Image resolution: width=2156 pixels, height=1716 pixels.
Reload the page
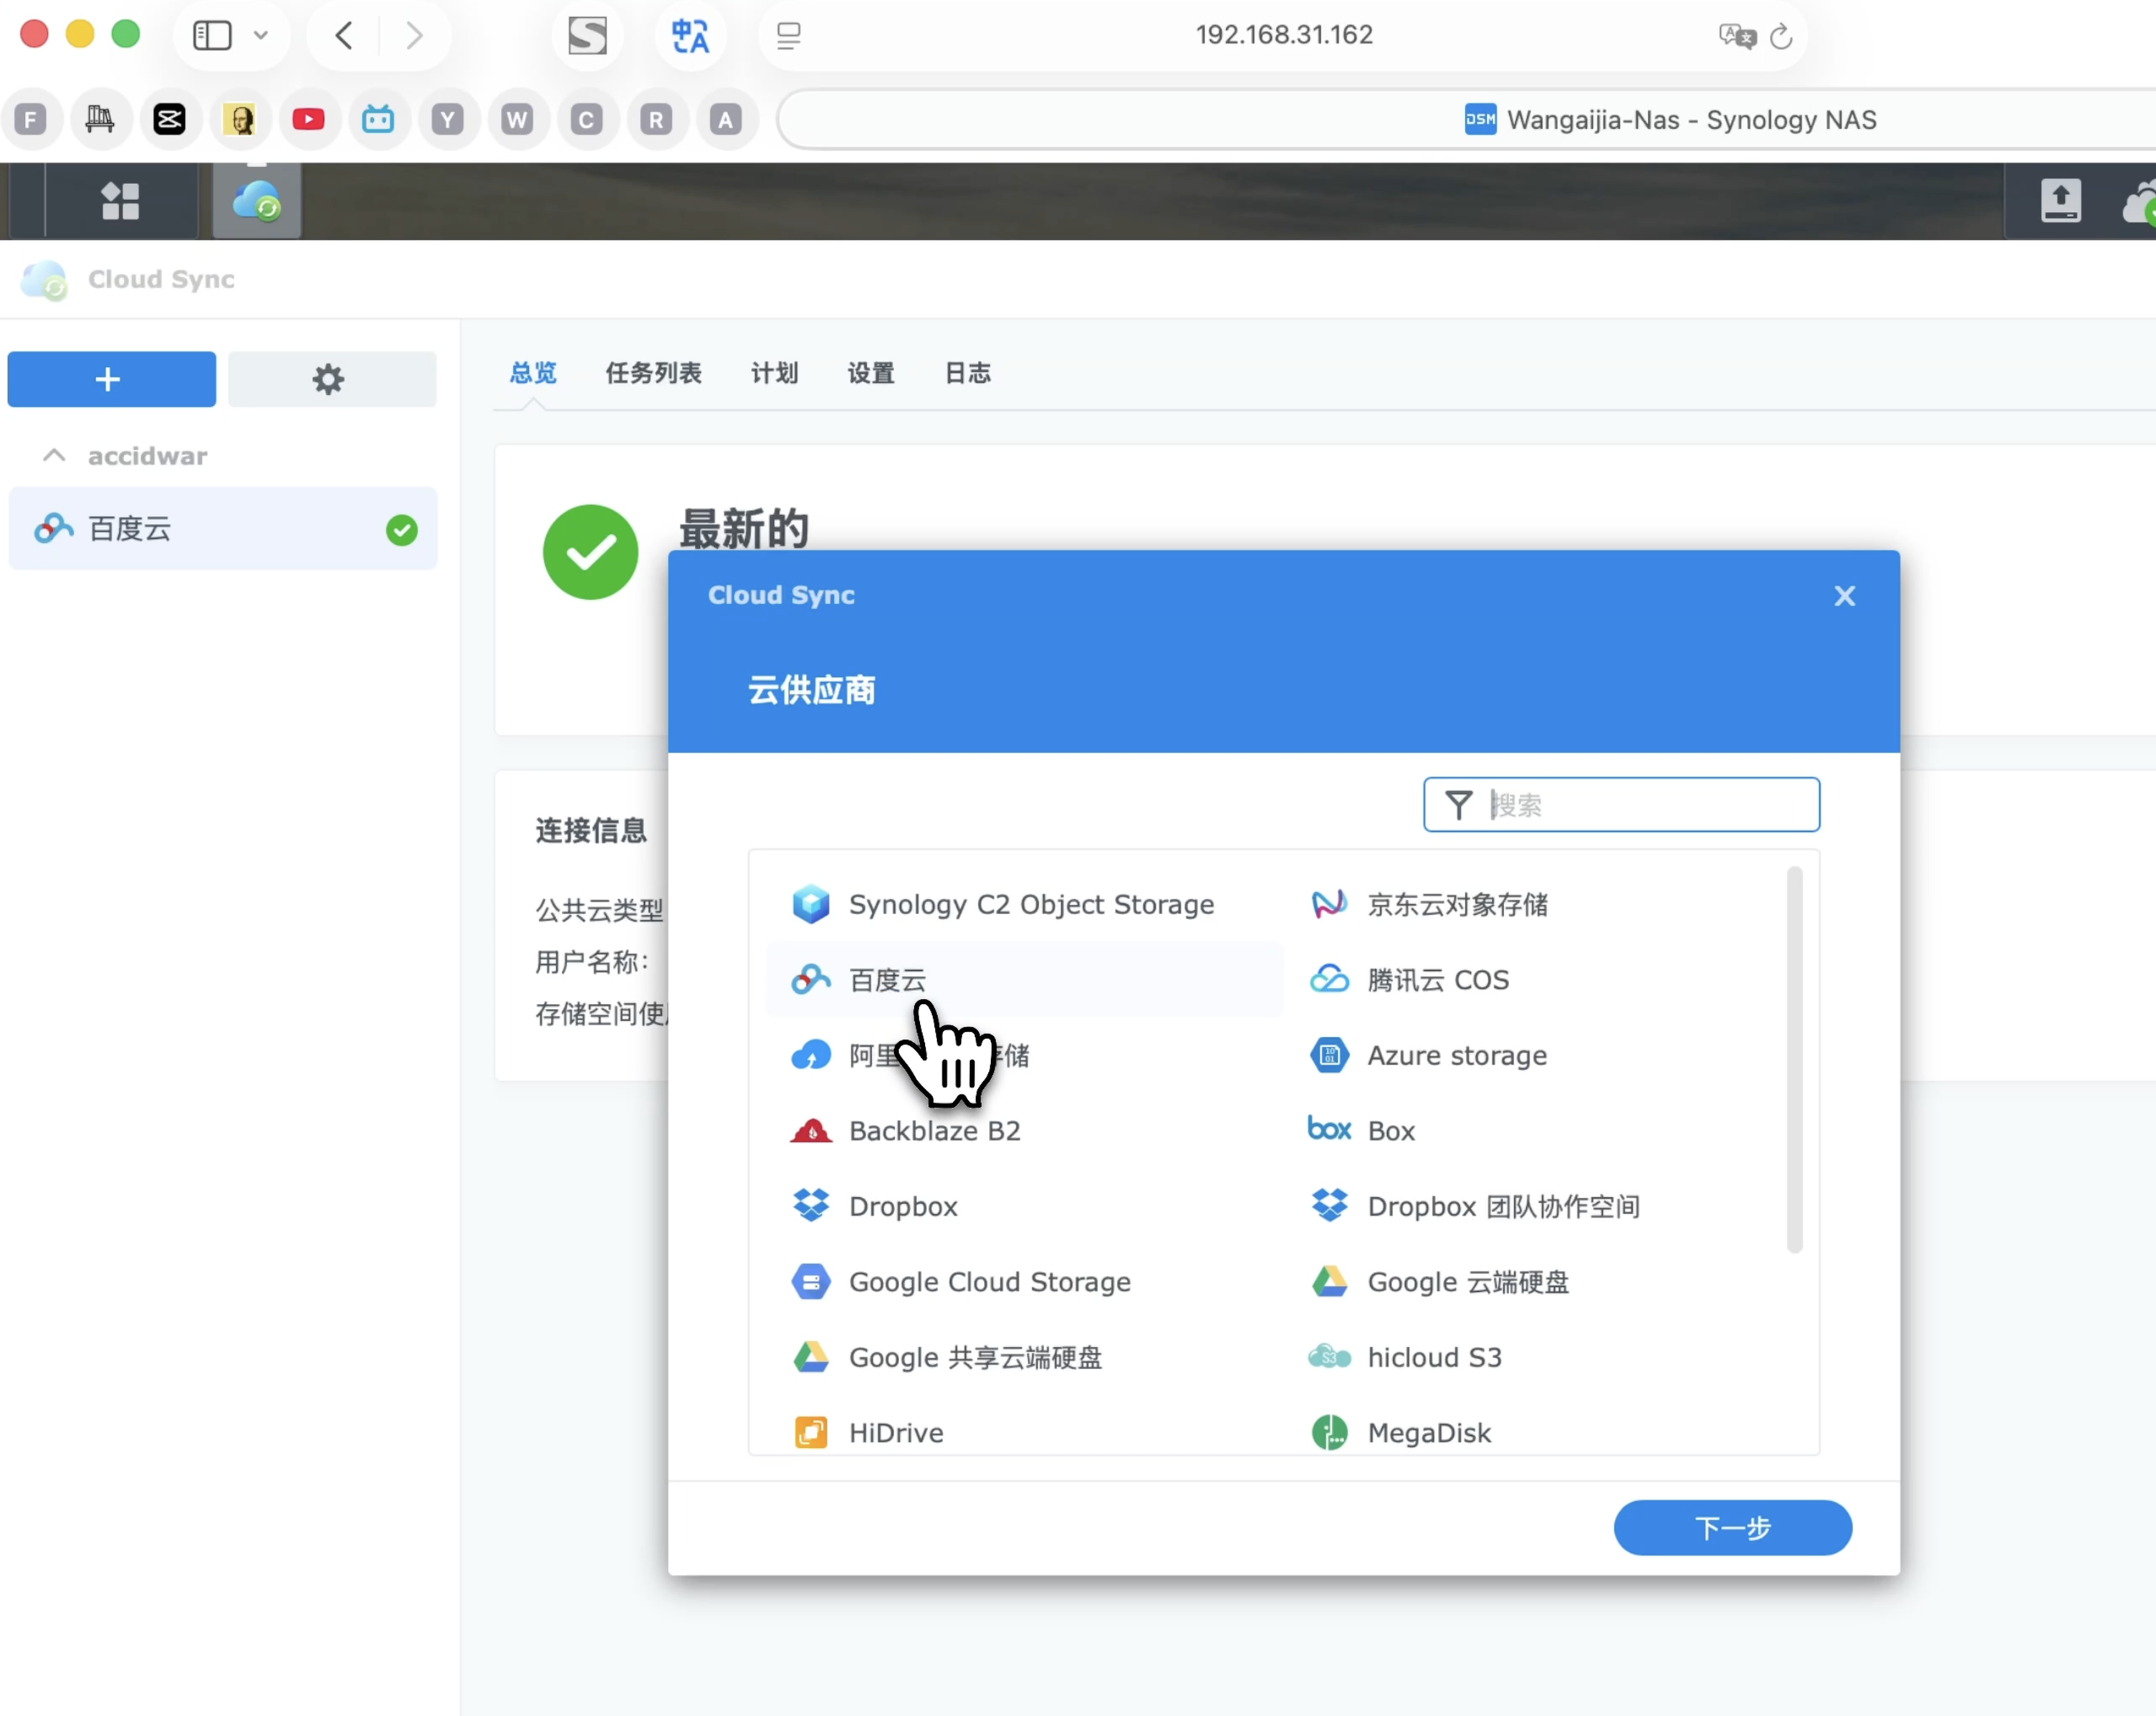[1781, 37]
